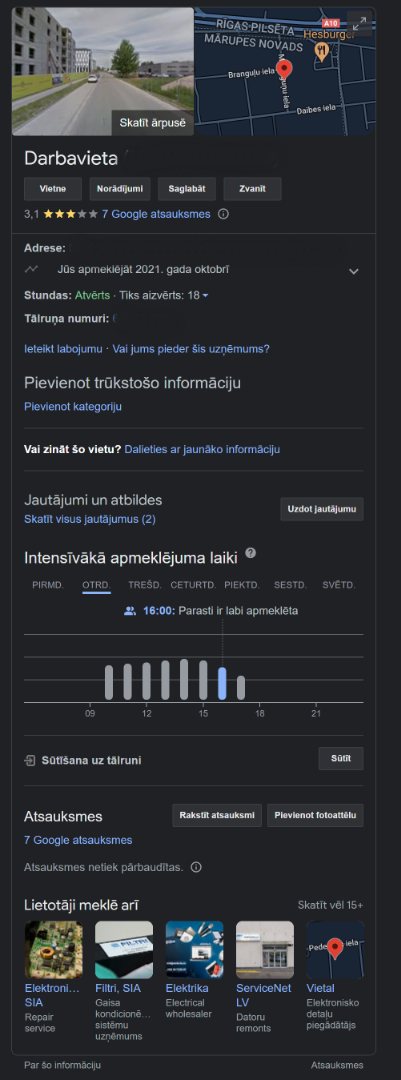Click the red location pin on the map
This screenshot has width=401, height=1080.
point(283,70)
